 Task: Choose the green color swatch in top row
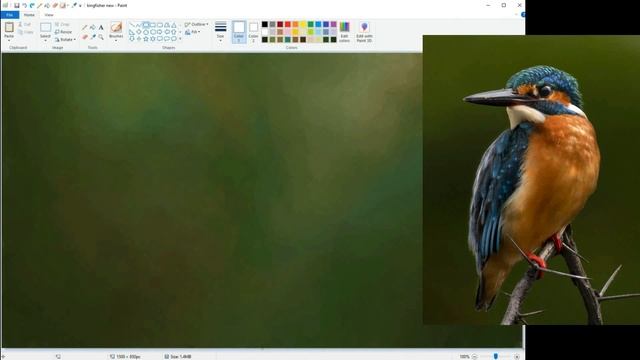[x=311, y=24]
